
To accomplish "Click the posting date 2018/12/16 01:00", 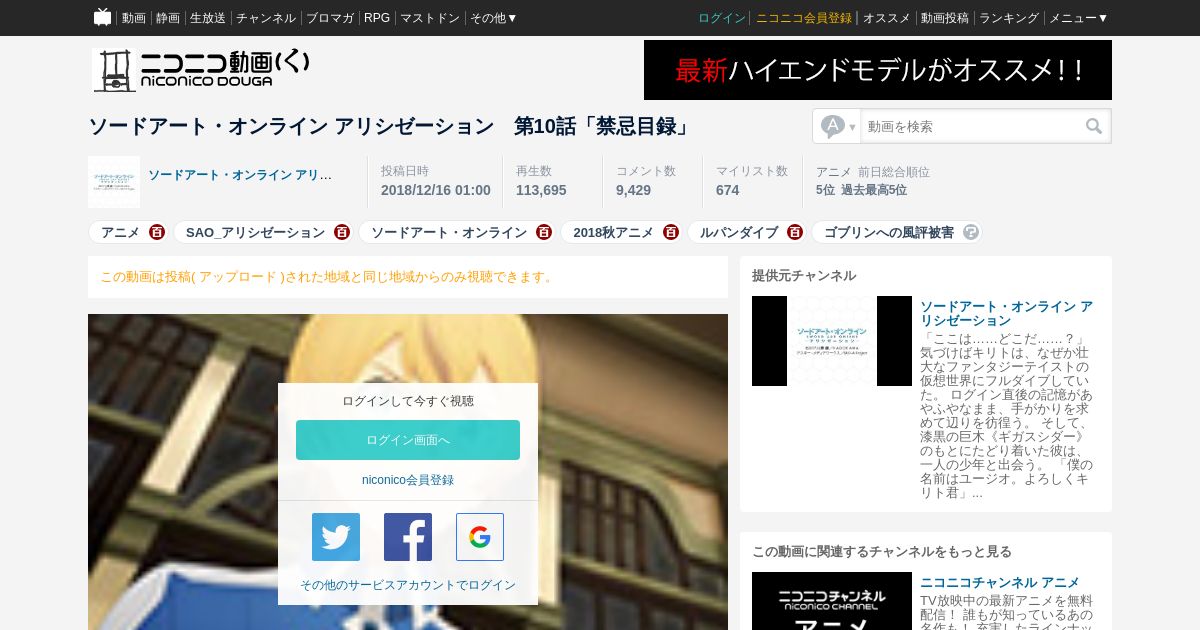I will click(436, 190).
